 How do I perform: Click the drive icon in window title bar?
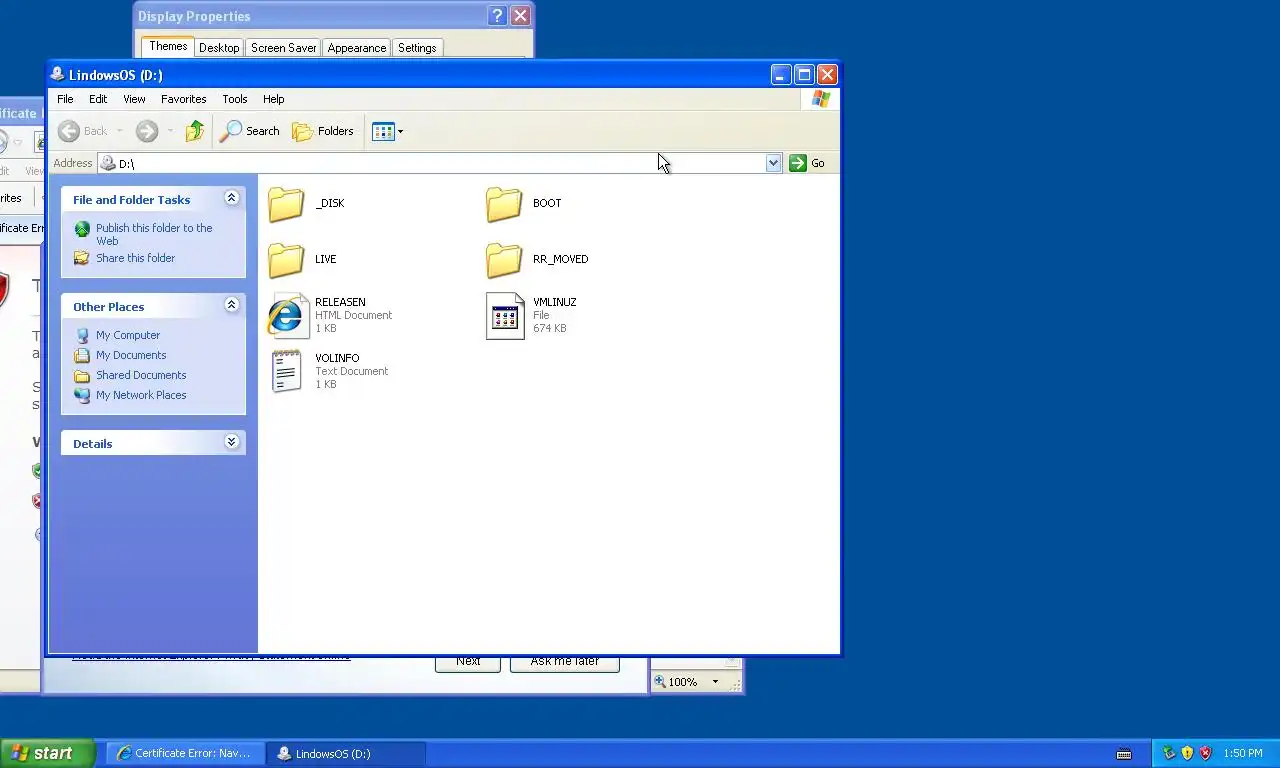58,74
